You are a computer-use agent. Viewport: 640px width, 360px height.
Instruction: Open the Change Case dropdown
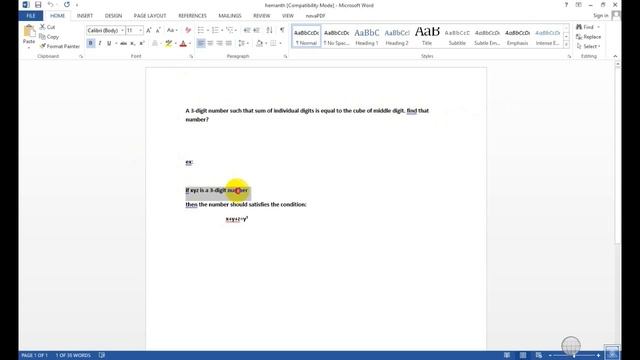pyautogui.click(x=172, y=30)
